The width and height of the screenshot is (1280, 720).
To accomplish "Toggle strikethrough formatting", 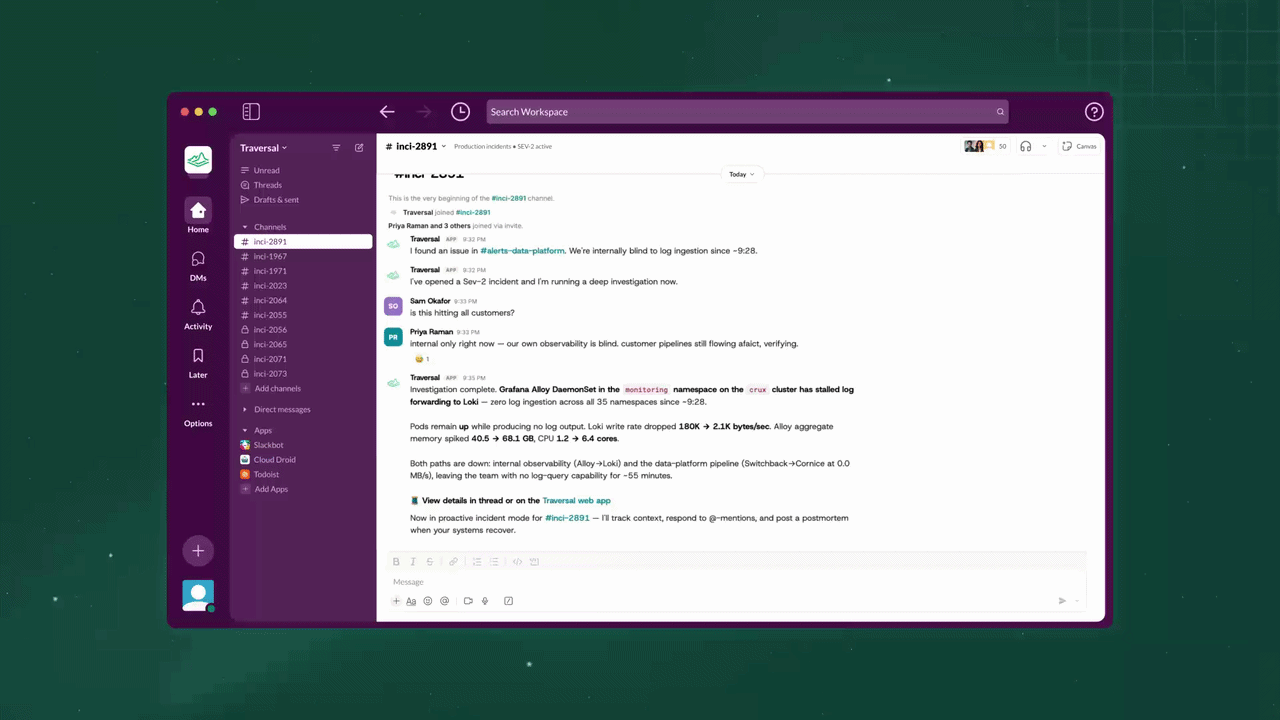I will (430, 562).
